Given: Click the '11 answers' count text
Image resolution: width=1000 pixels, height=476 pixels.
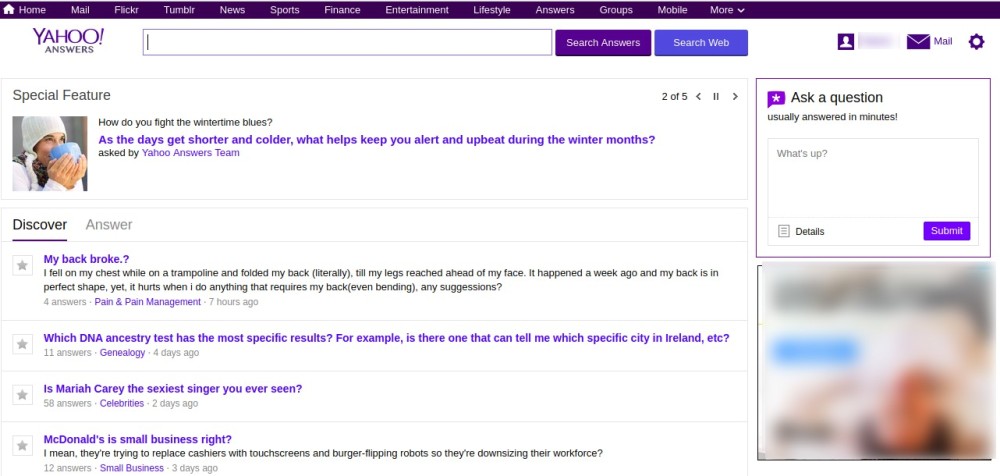Looking at the screenshot, I should pyautogui.click(x=68, y=352).
